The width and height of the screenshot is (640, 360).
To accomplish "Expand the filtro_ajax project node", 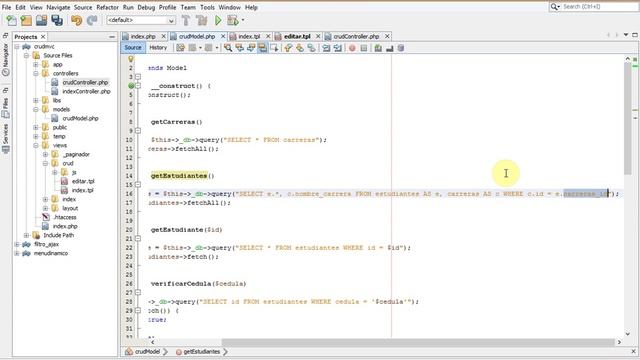I will tap(17, 244).
